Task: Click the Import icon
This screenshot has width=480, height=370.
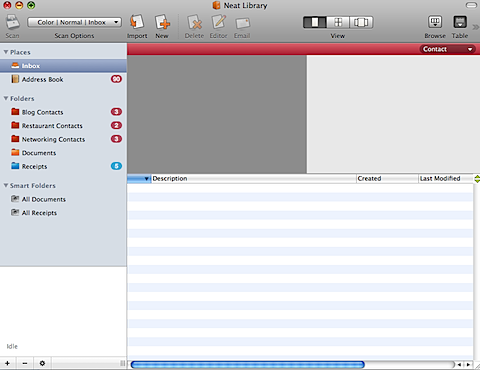Action: [x=137, y=22]
